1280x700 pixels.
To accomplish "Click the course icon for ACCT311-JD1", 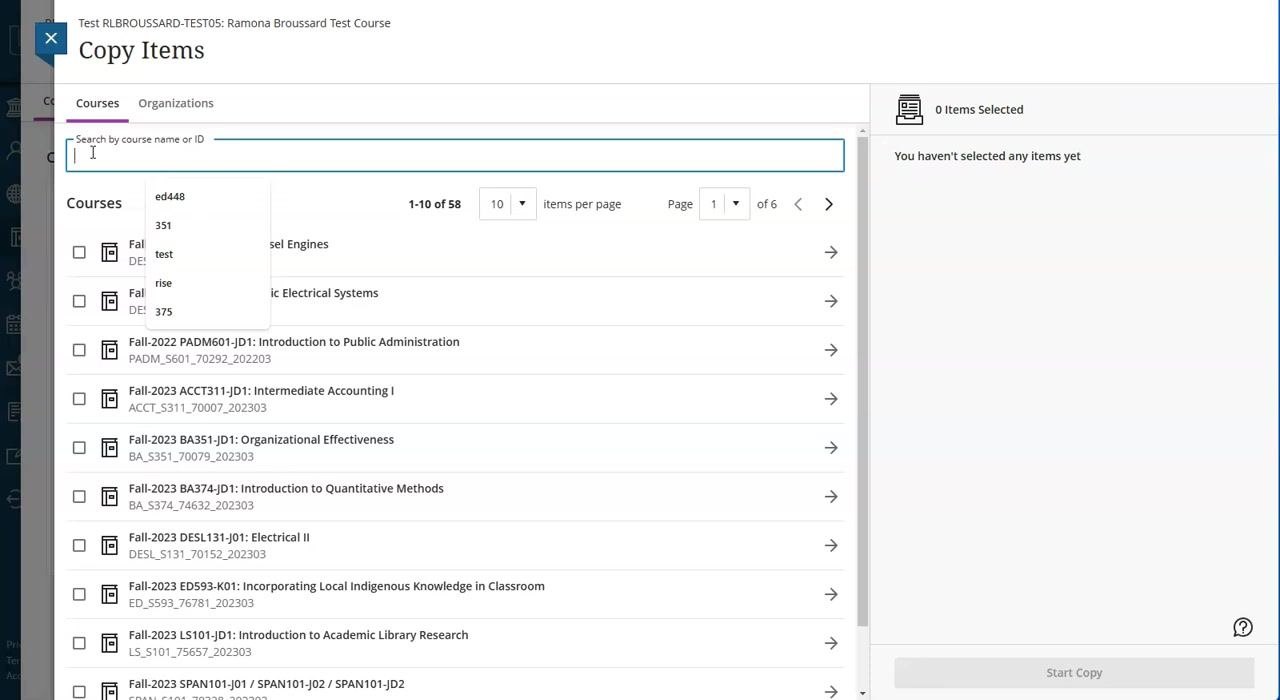I will [110, 399].
